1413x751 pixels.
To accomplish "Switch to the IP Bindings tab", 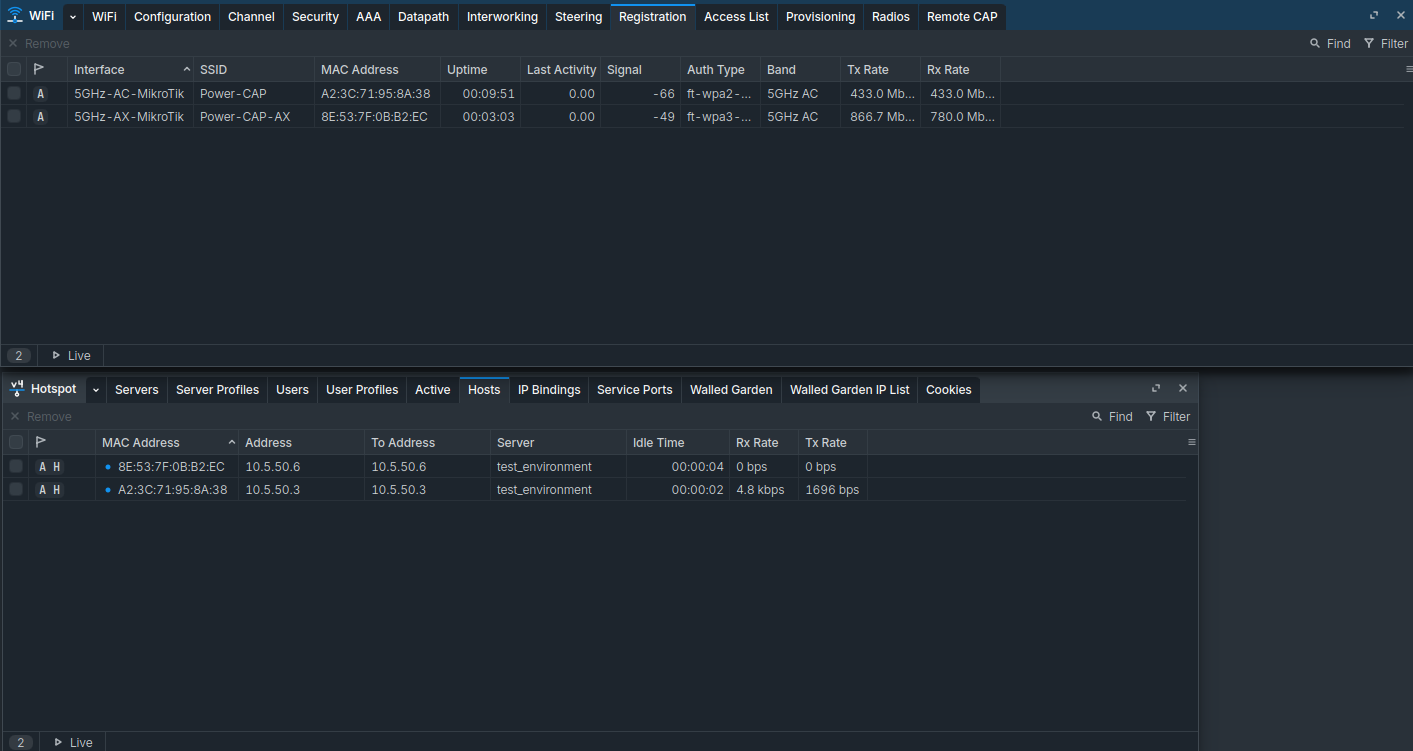I will point(549,390).
